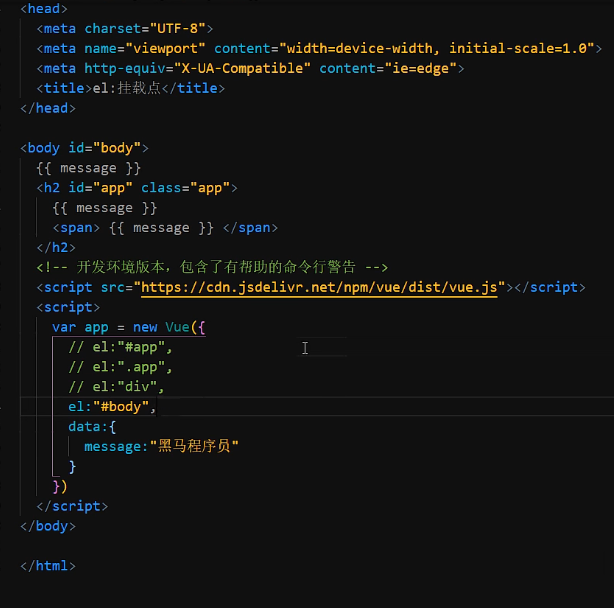Click the title text "el:挂载点"
This screenshot has height=608, width=614.
(x=127, y=88)
